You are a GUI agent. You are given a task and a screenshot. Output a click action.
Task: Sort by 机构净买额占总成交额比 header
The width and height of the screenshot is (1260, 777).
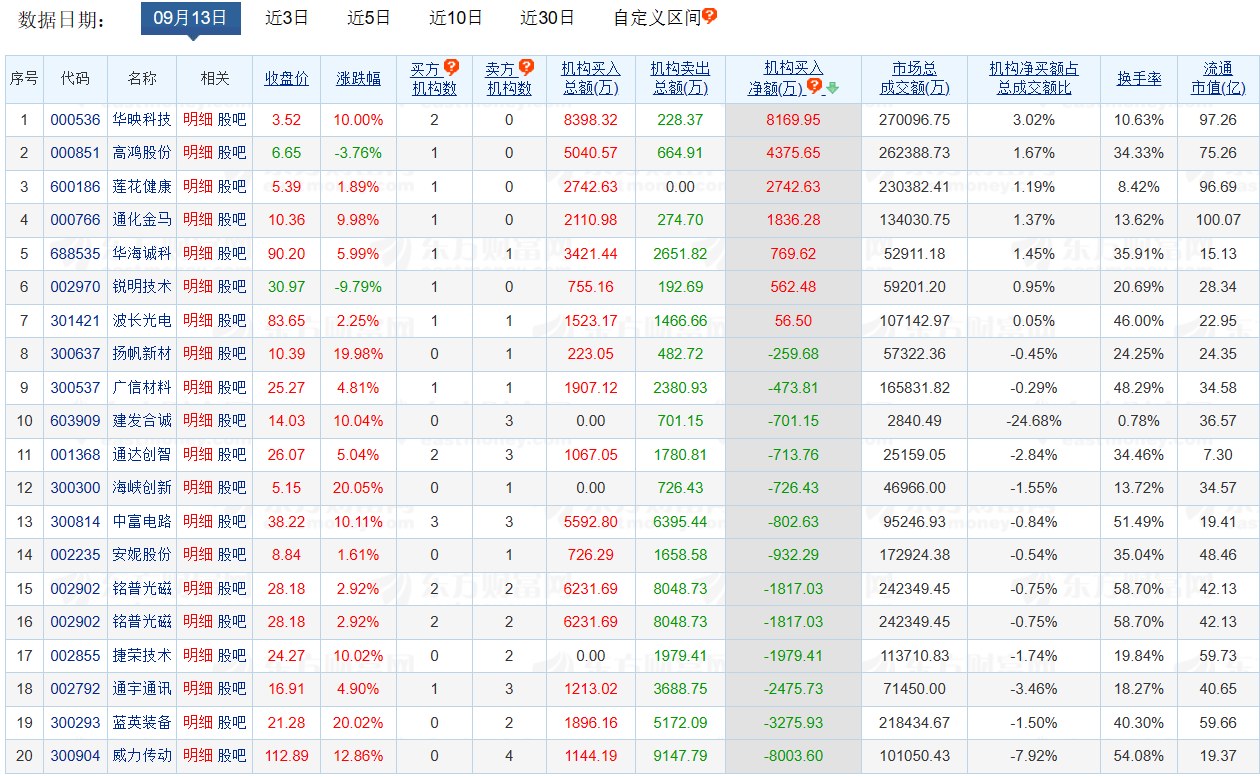click(x=1034, y=78)
